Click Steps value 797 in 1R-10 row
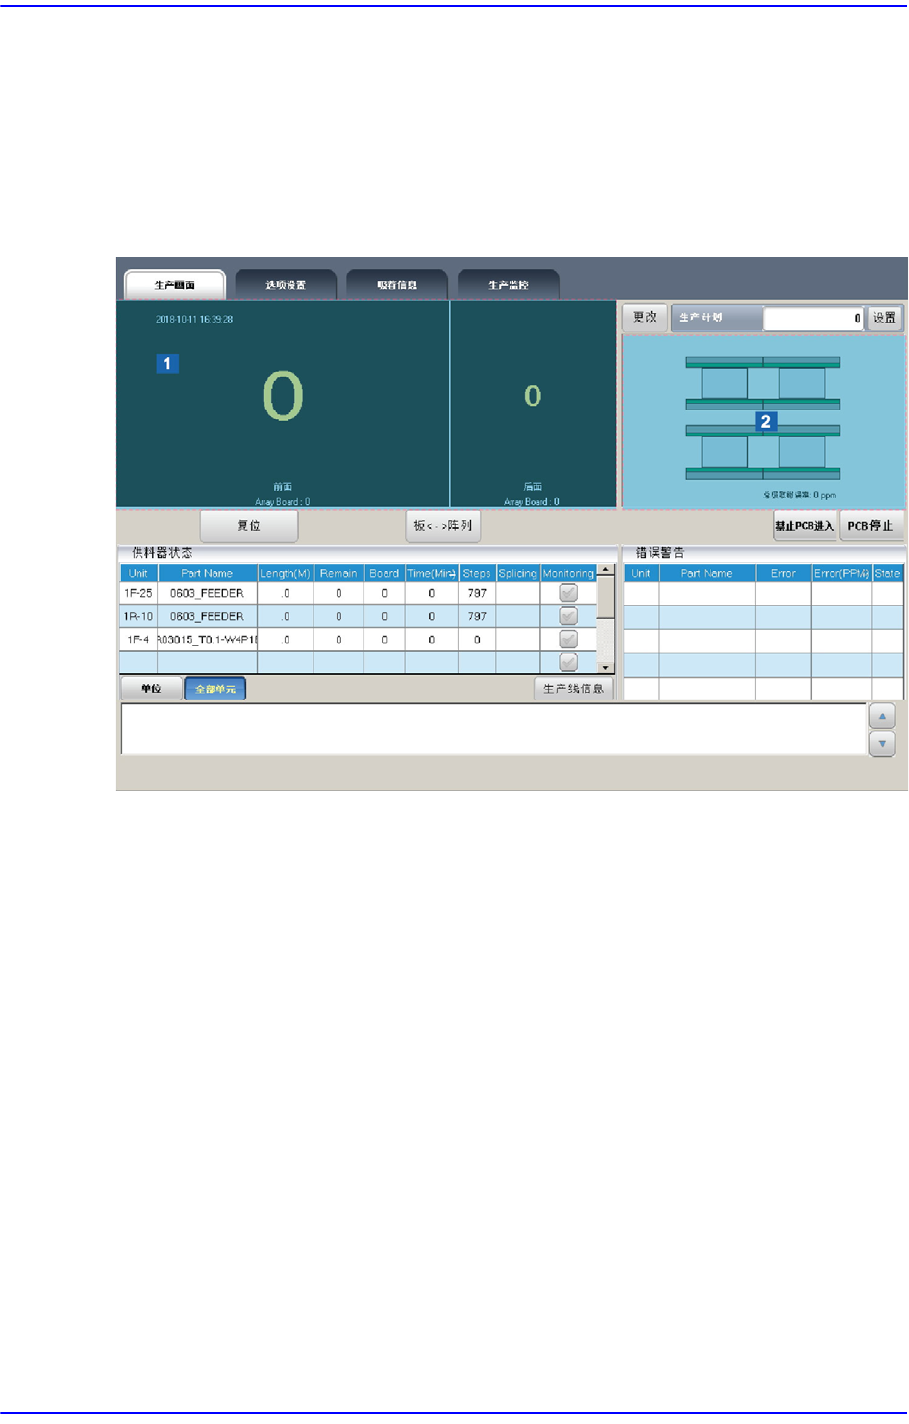 (x=477, y=616)
